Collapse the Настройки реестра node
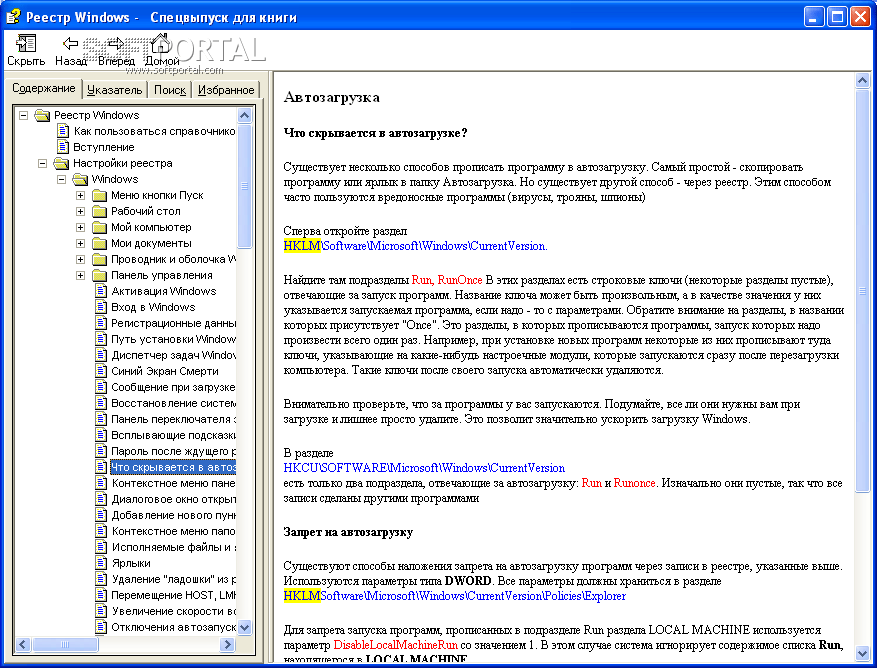877x668 pixels. pyautogui.click(x=43, y=163)
